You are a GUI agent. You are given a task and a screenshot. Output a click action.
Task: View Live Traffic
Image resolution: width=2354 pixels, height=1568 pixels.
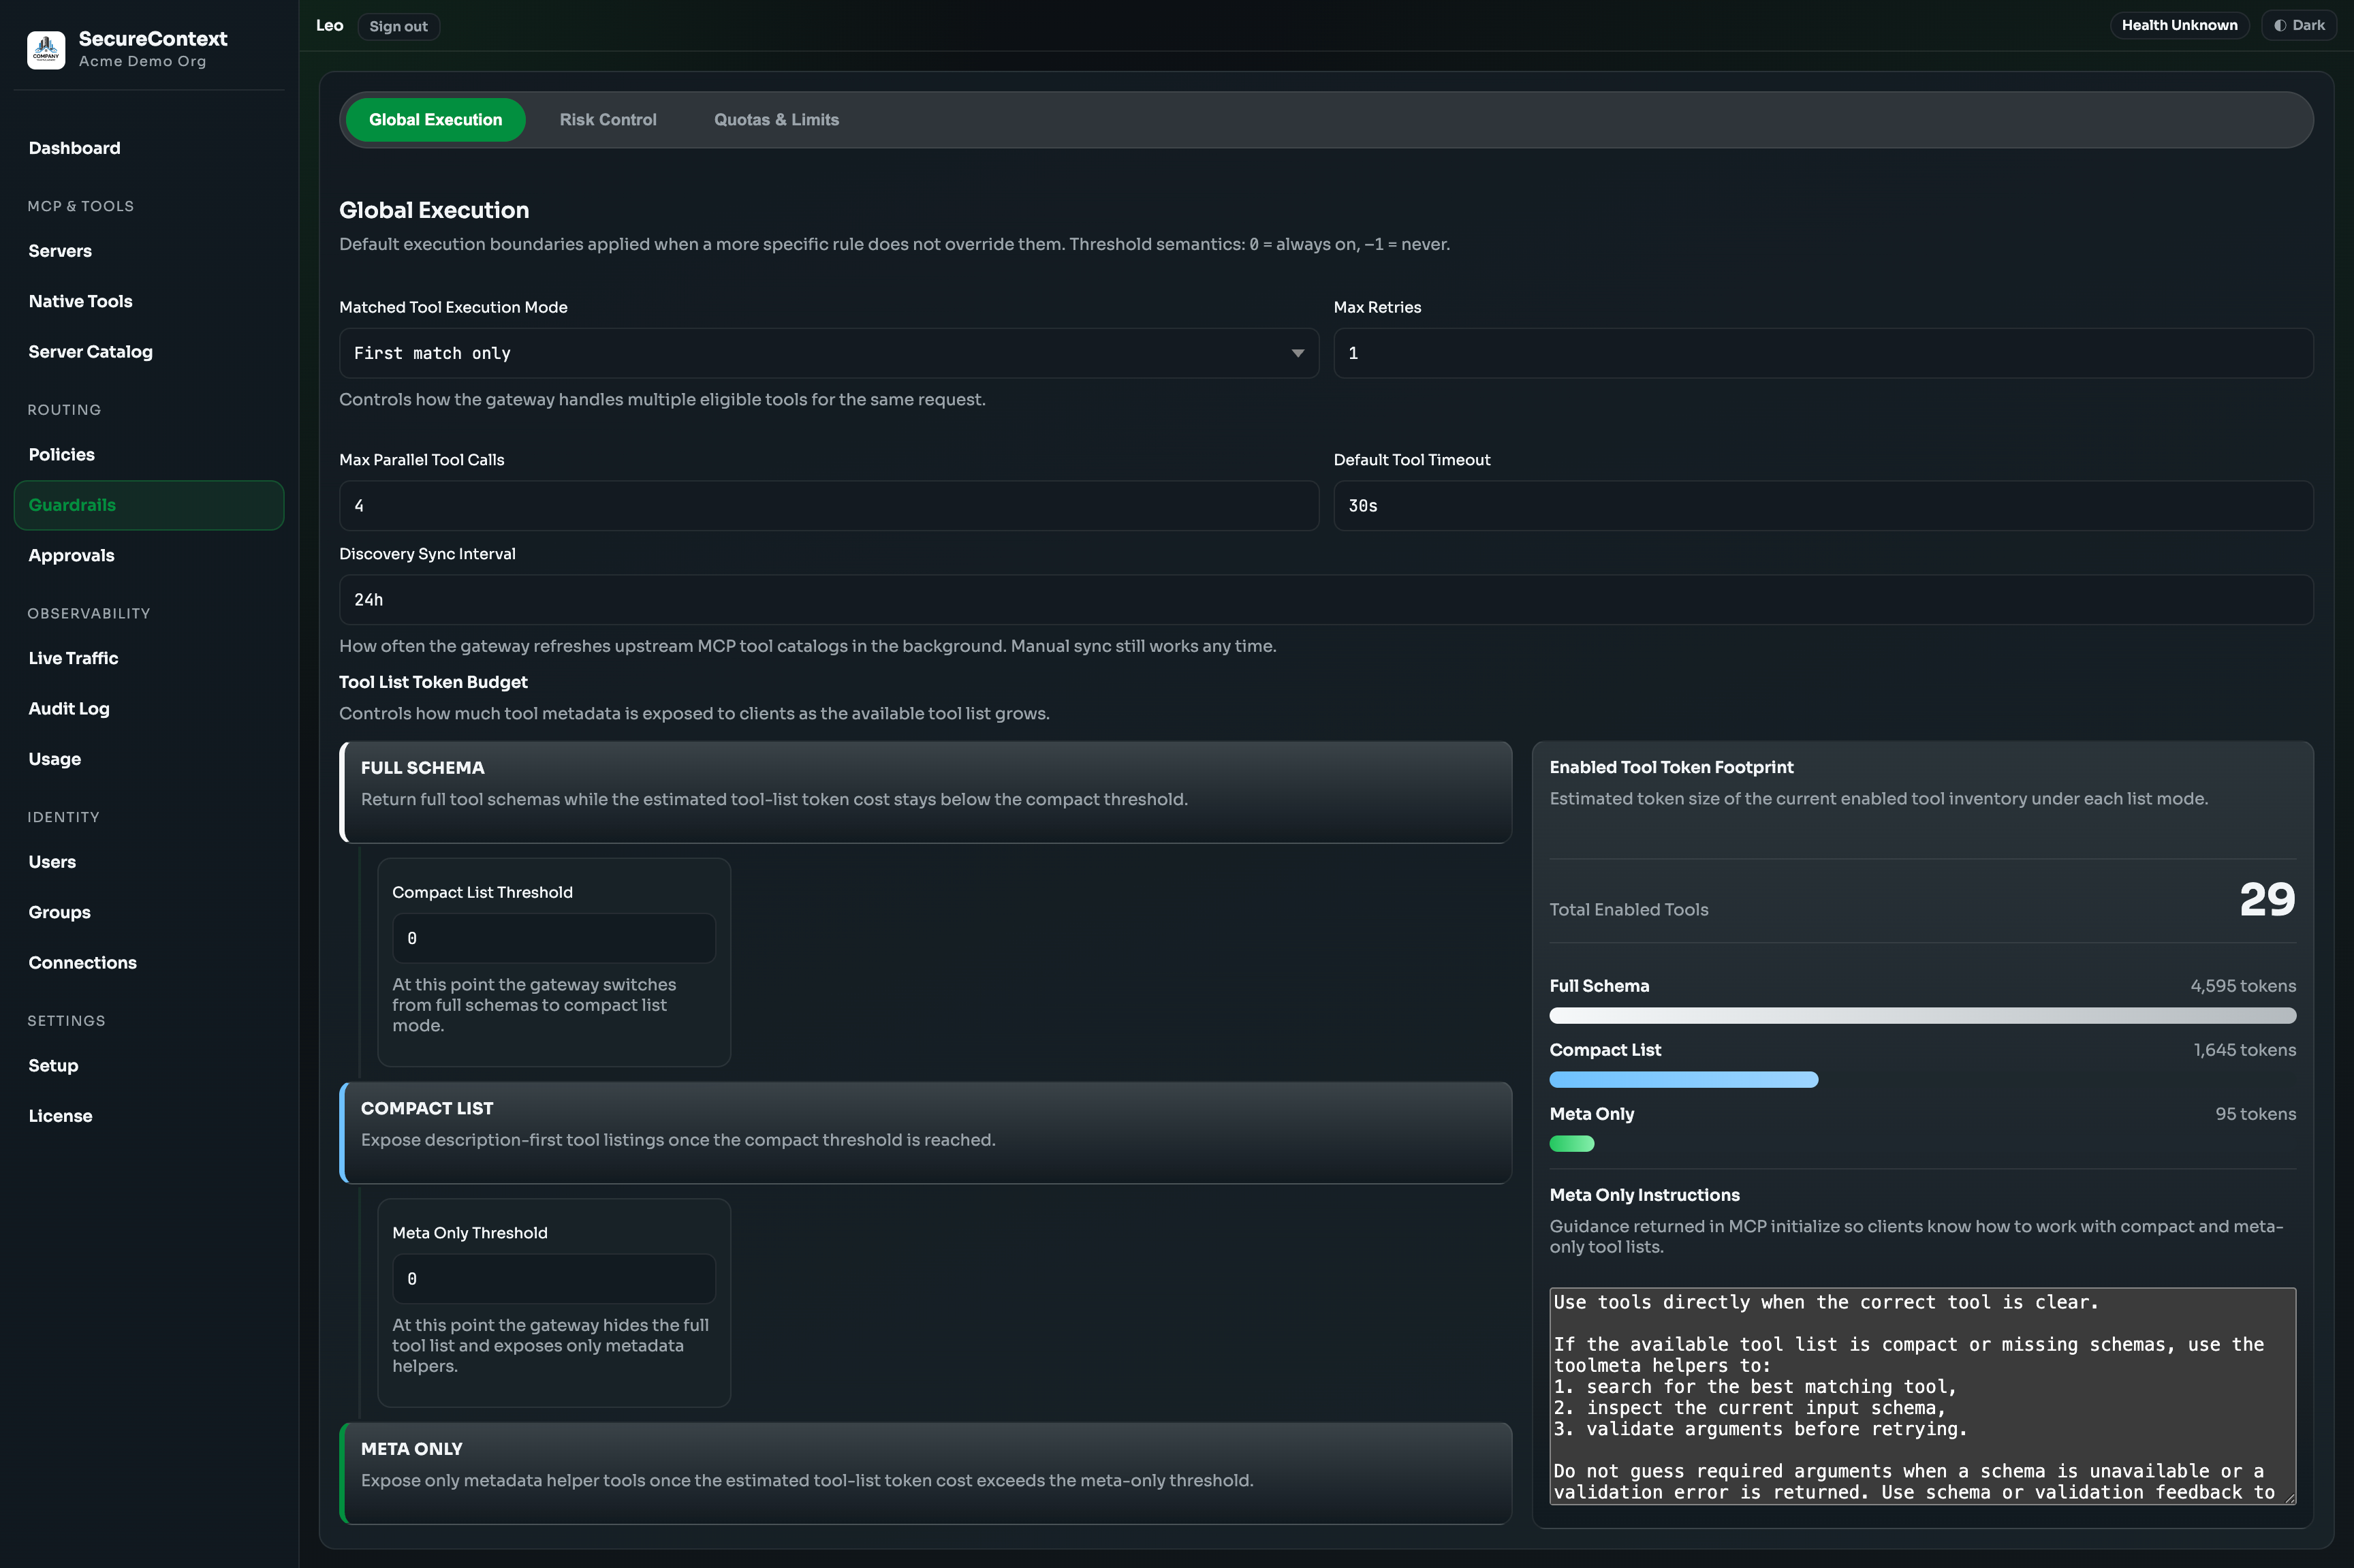73,658
